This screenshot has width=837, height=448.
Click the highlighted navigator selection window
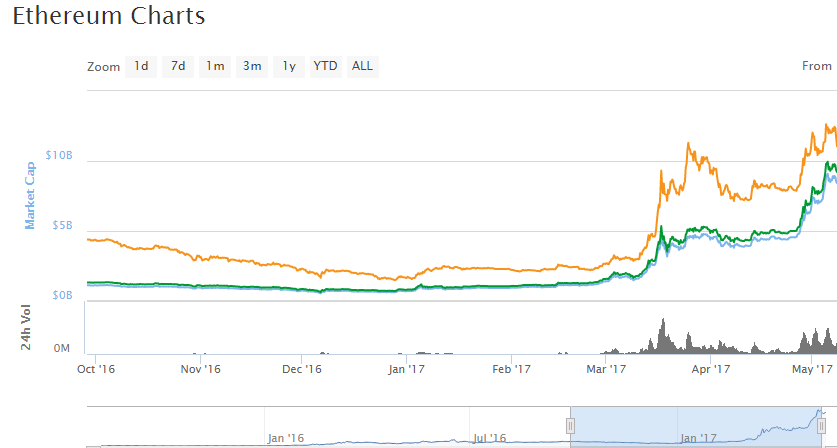pyautogui.click(x=696, y=426)
